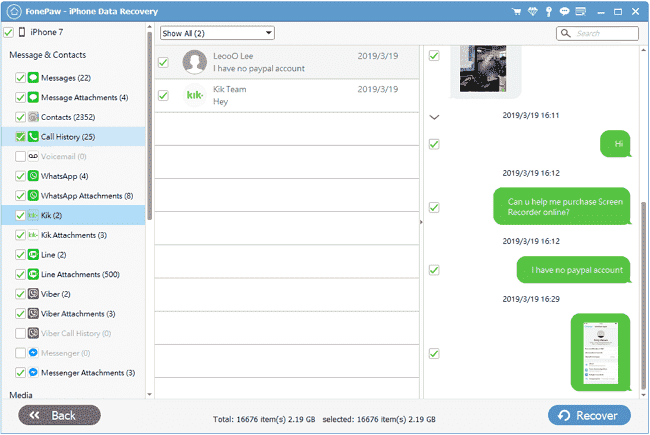This screenshot has height=435, width=650.
Task: Click the Line icon
Action: click(x=33, y=254)
